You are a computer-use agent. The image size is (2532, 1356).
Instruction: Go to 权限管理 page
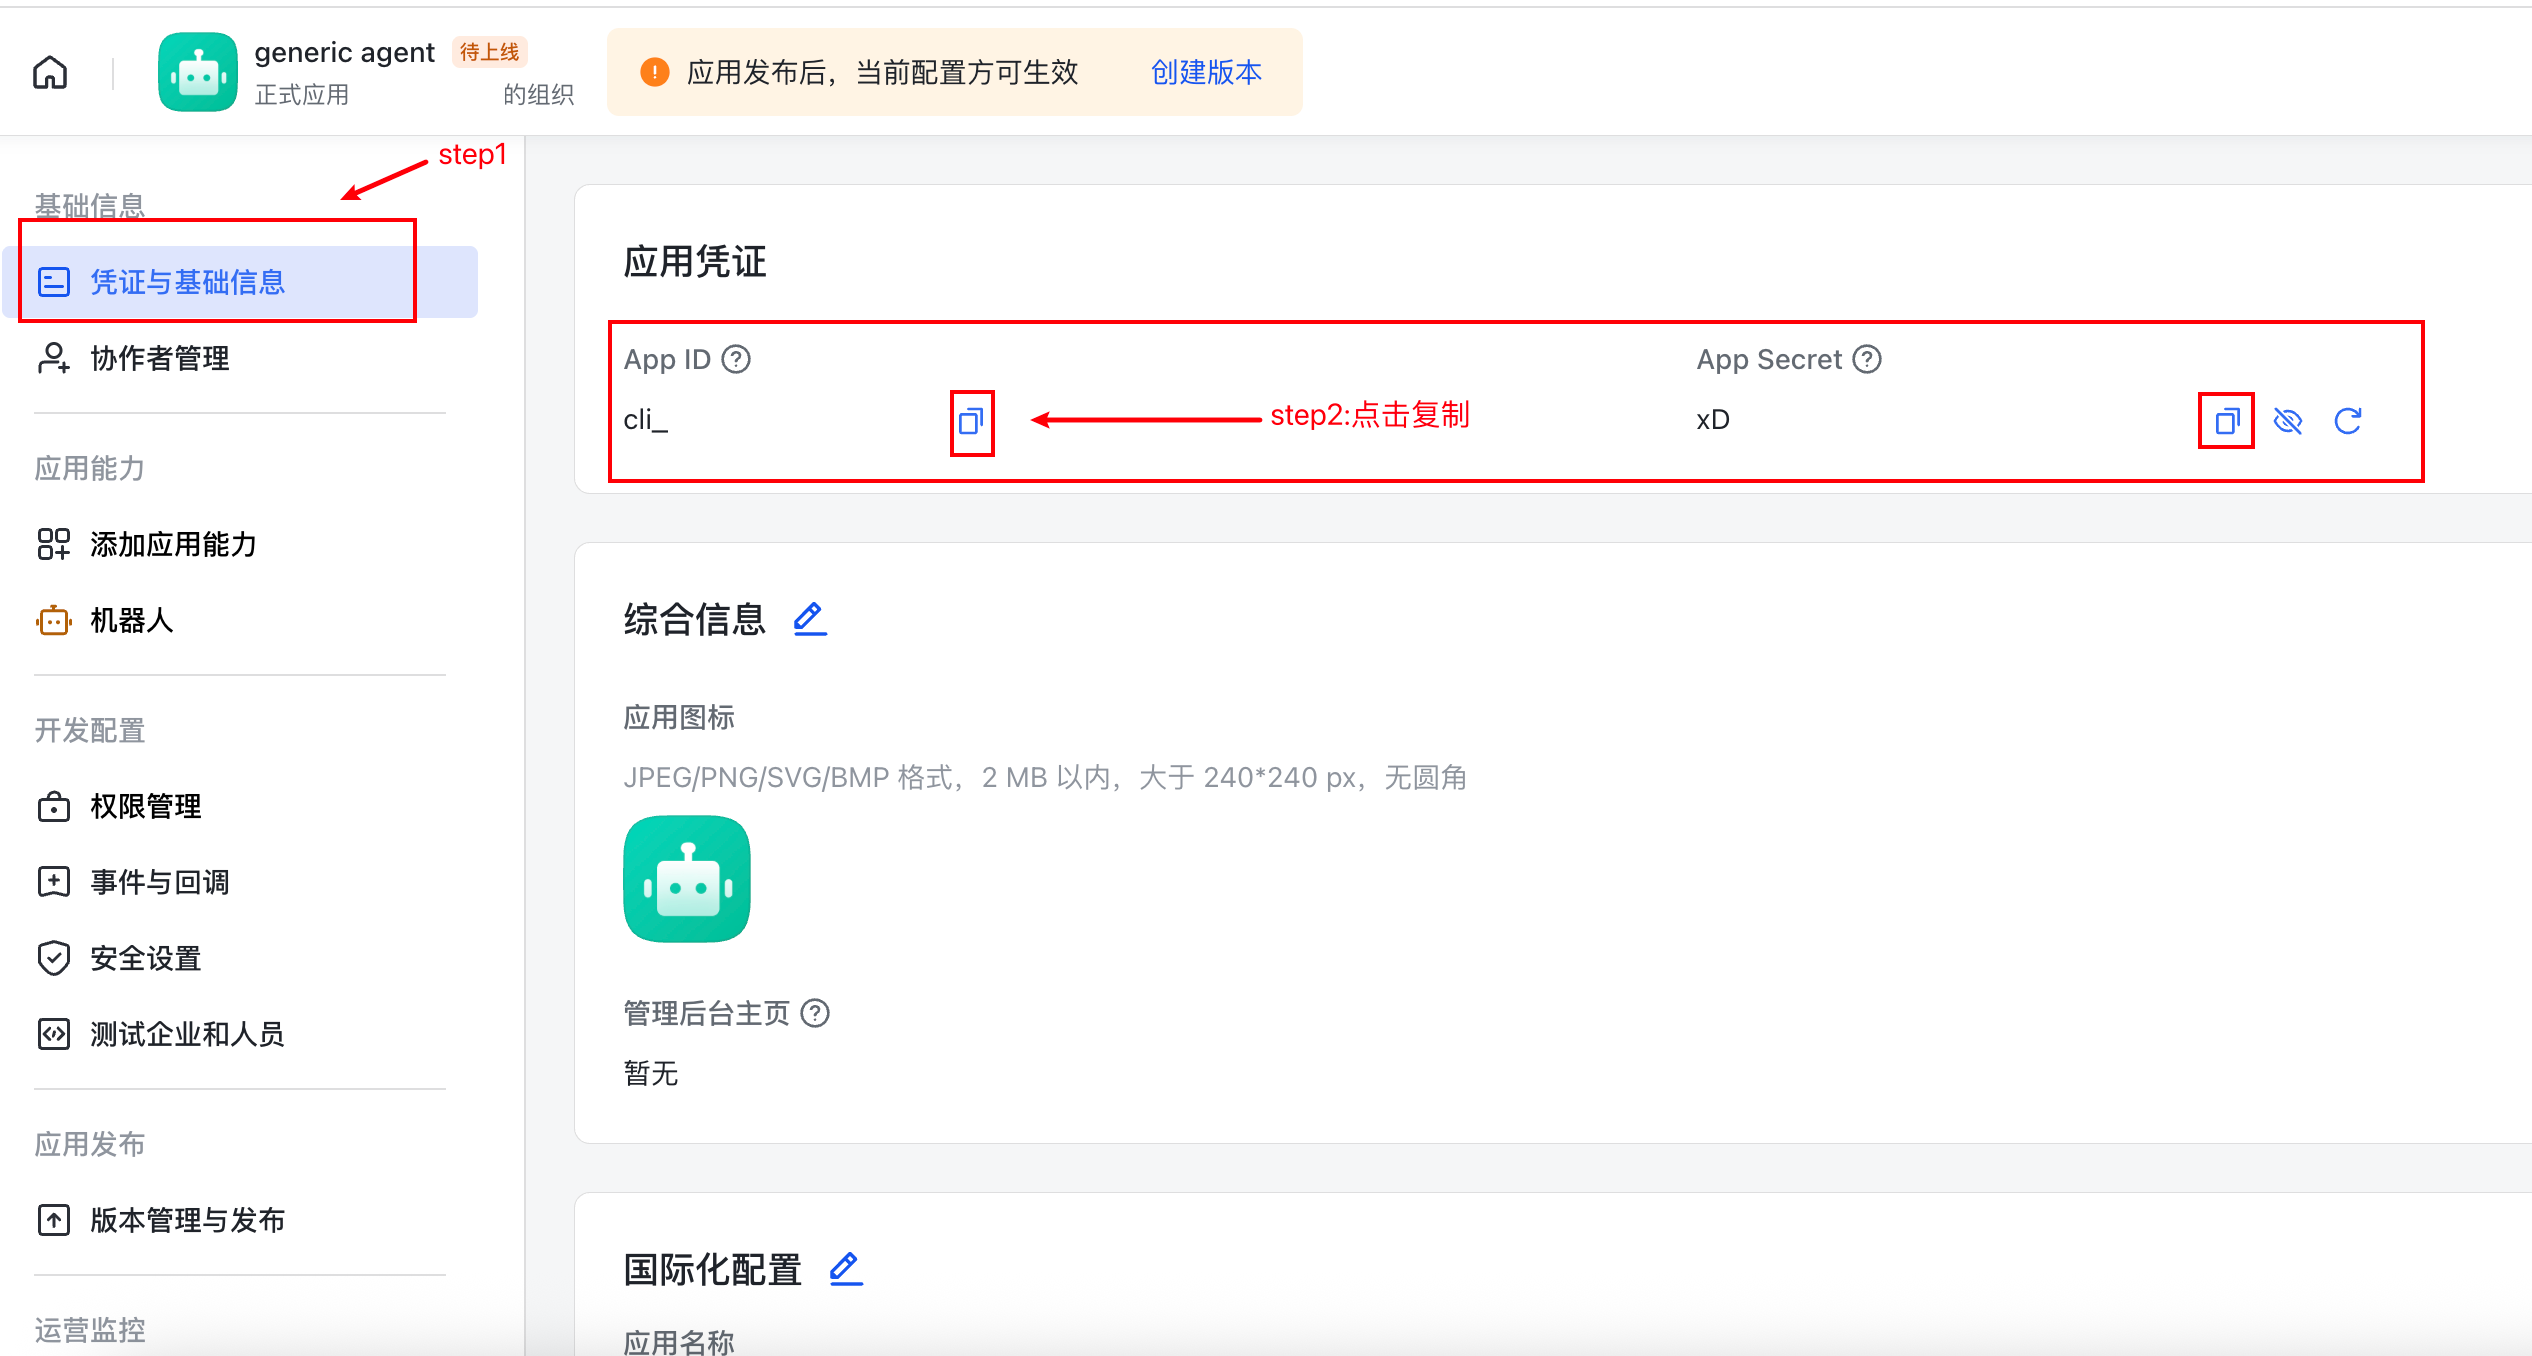146,806
